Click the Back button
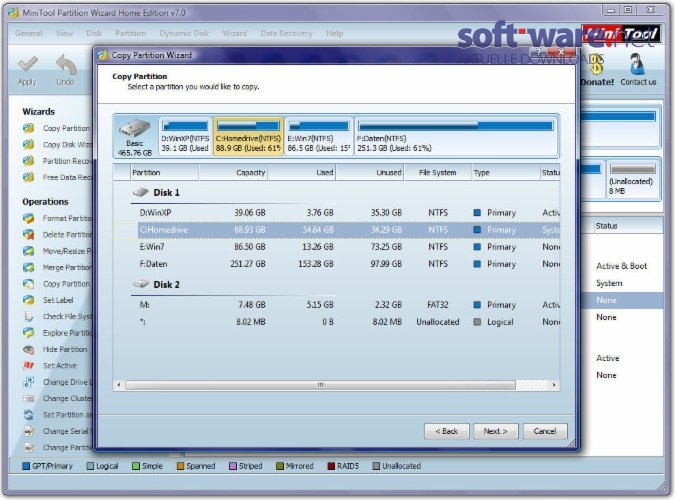Image resolution: width=675 pixels, height=500 pixels. point(446,431)
